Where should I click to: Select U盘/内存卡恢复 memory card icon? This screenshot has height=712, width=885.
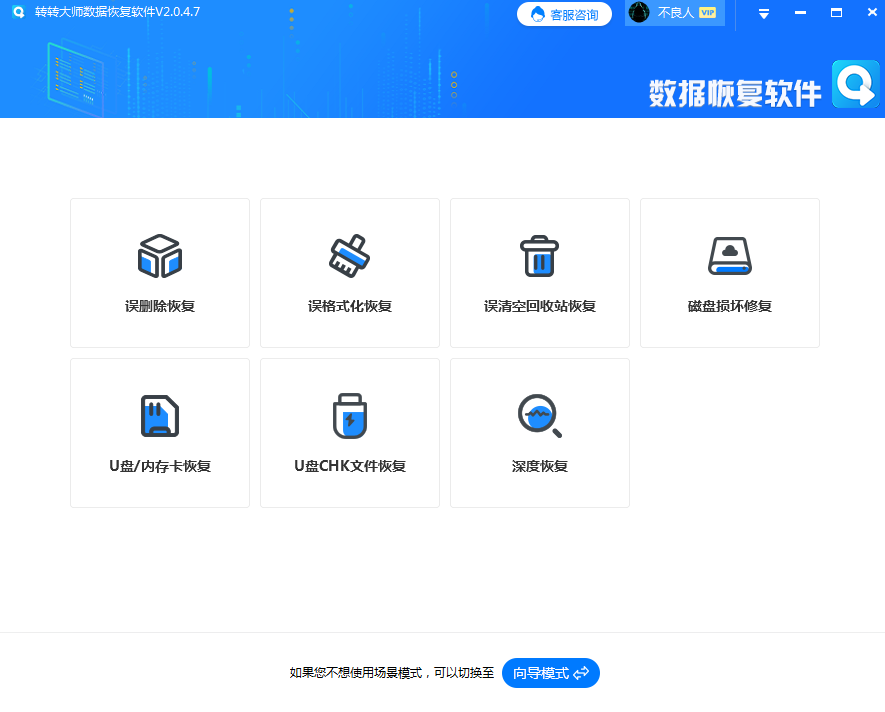pos(159,415)
